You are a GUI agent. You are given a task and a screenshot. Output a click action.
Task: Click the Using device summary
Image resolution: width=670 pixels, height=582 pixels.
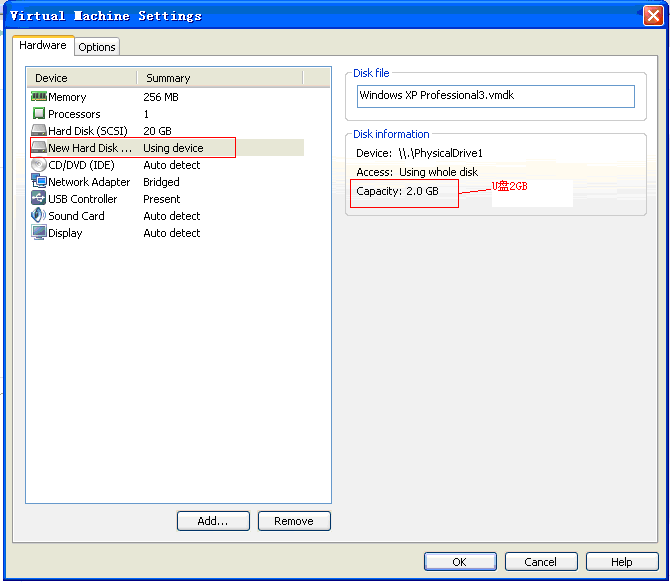(x=173, y=148)
